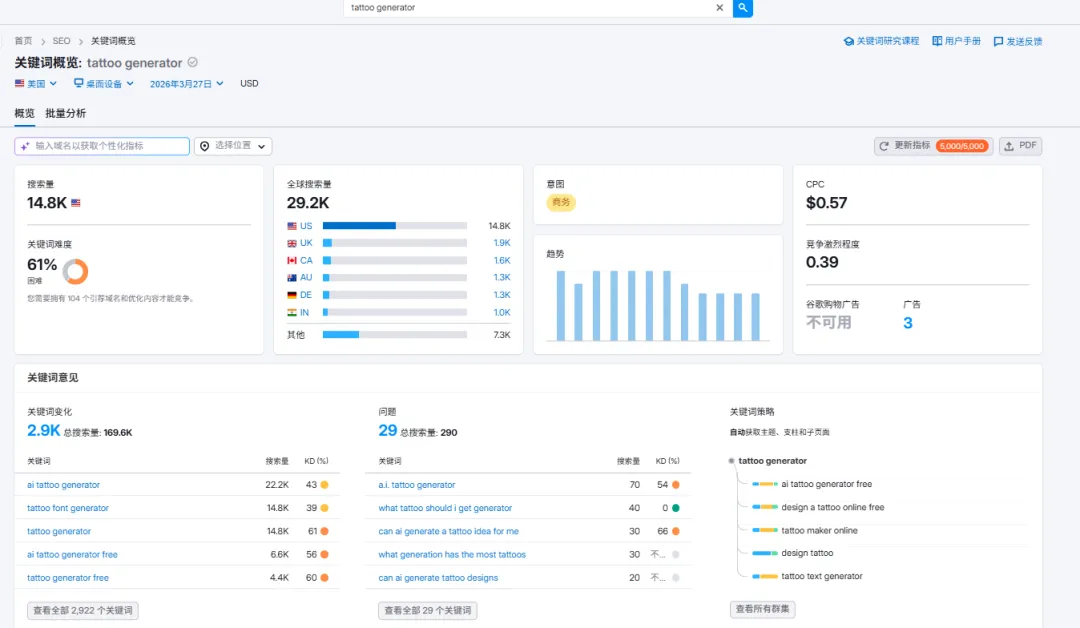Click the blue search magnifier button
Image resolution: width=1080 pixels, height=628 pixels.
742,8
